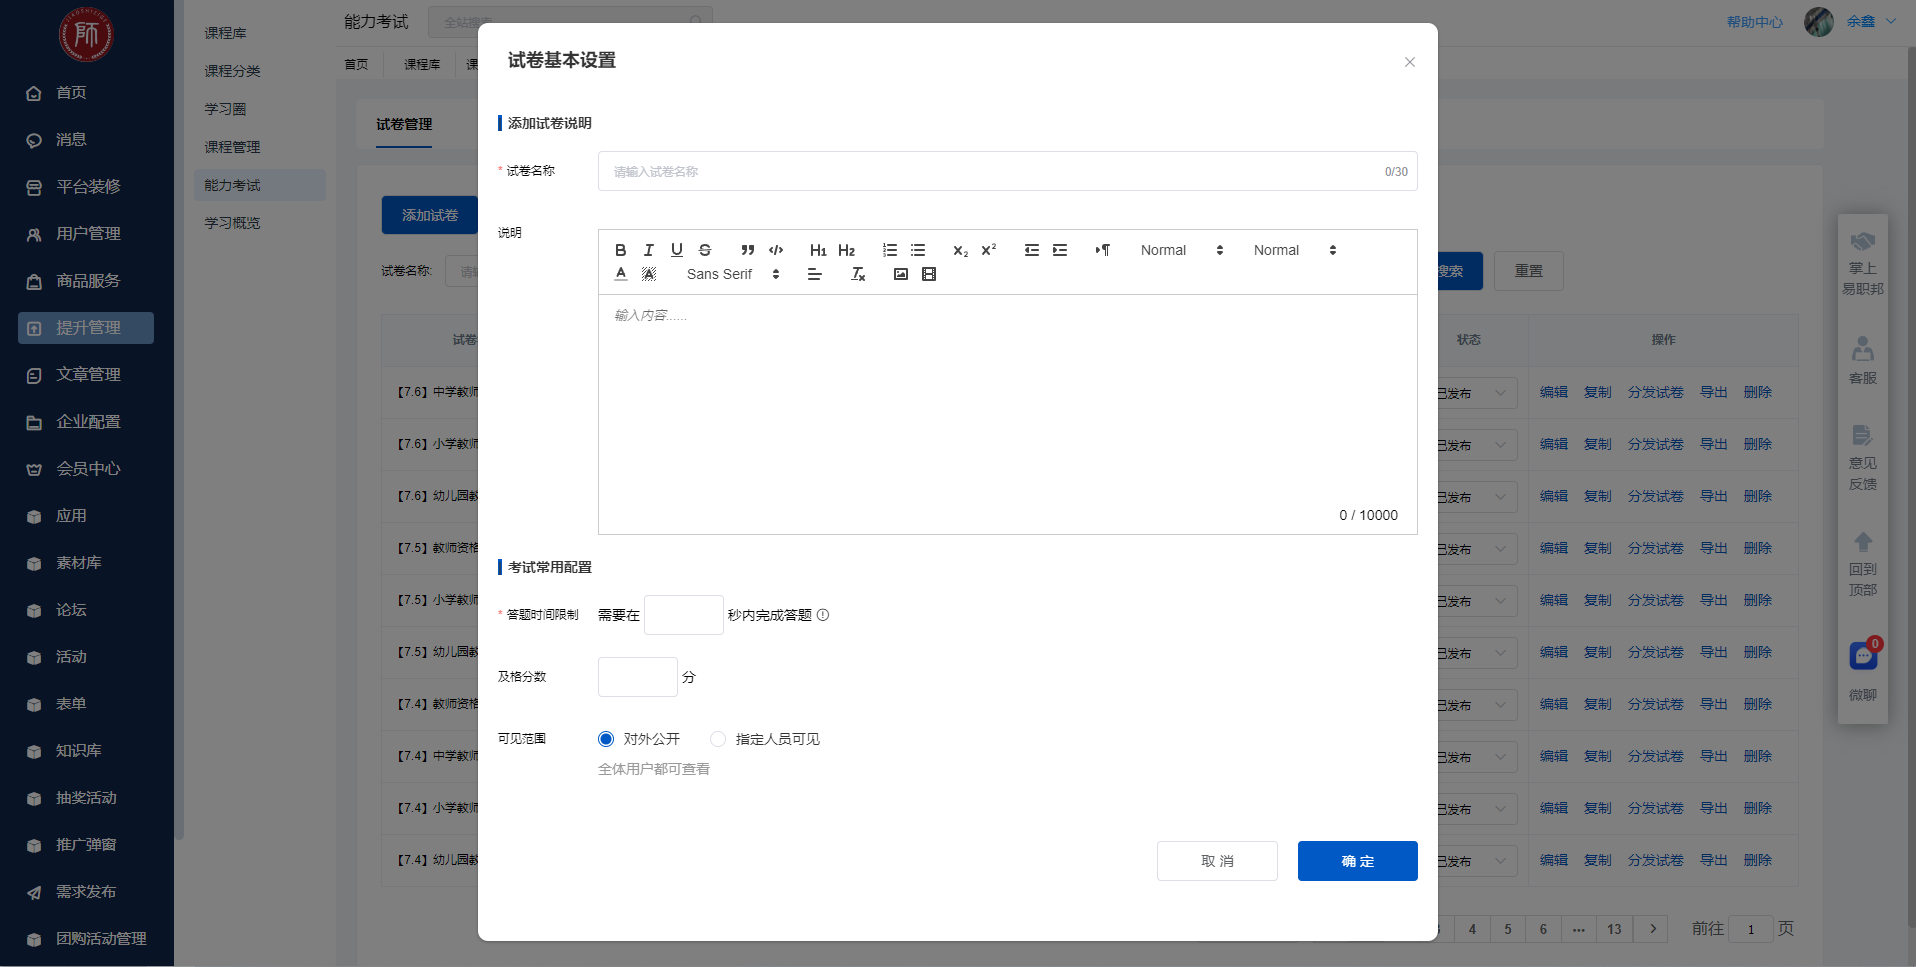1916x967 pixels.
Task: Insert an image into the description
Action: (x=901, y=274)
